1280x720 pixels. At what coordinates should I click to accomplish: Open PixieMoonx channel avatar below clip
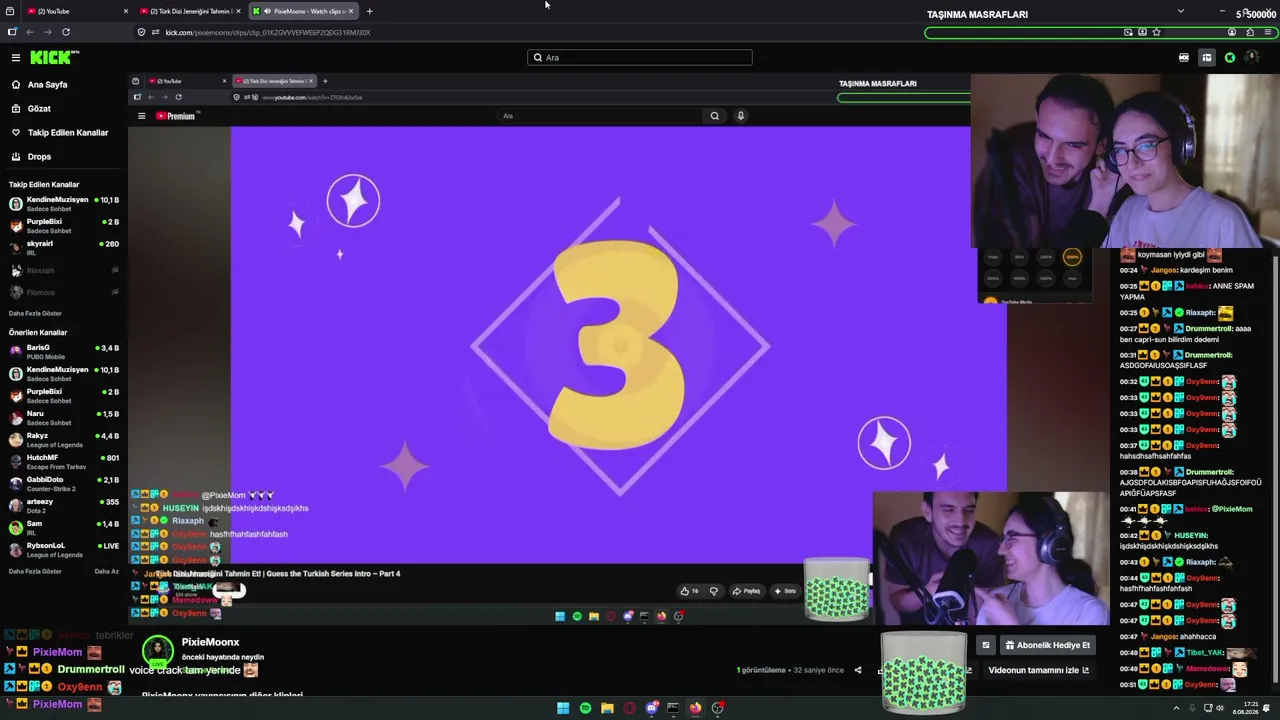157,652
